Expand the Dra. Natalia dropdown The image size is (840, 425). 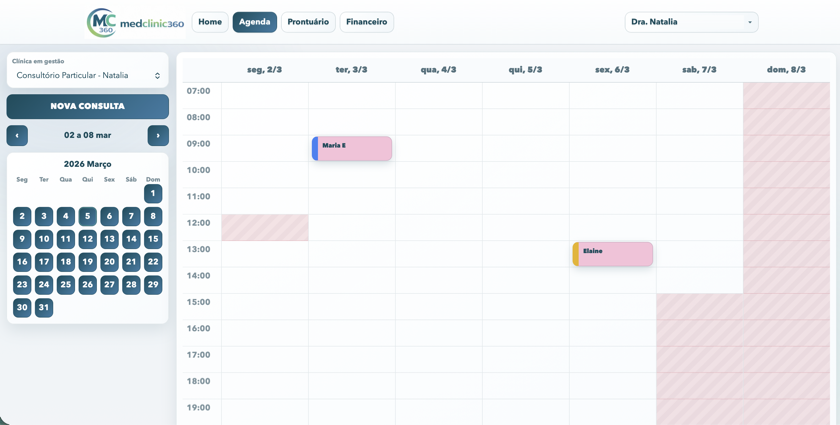[x=691, y=22]
